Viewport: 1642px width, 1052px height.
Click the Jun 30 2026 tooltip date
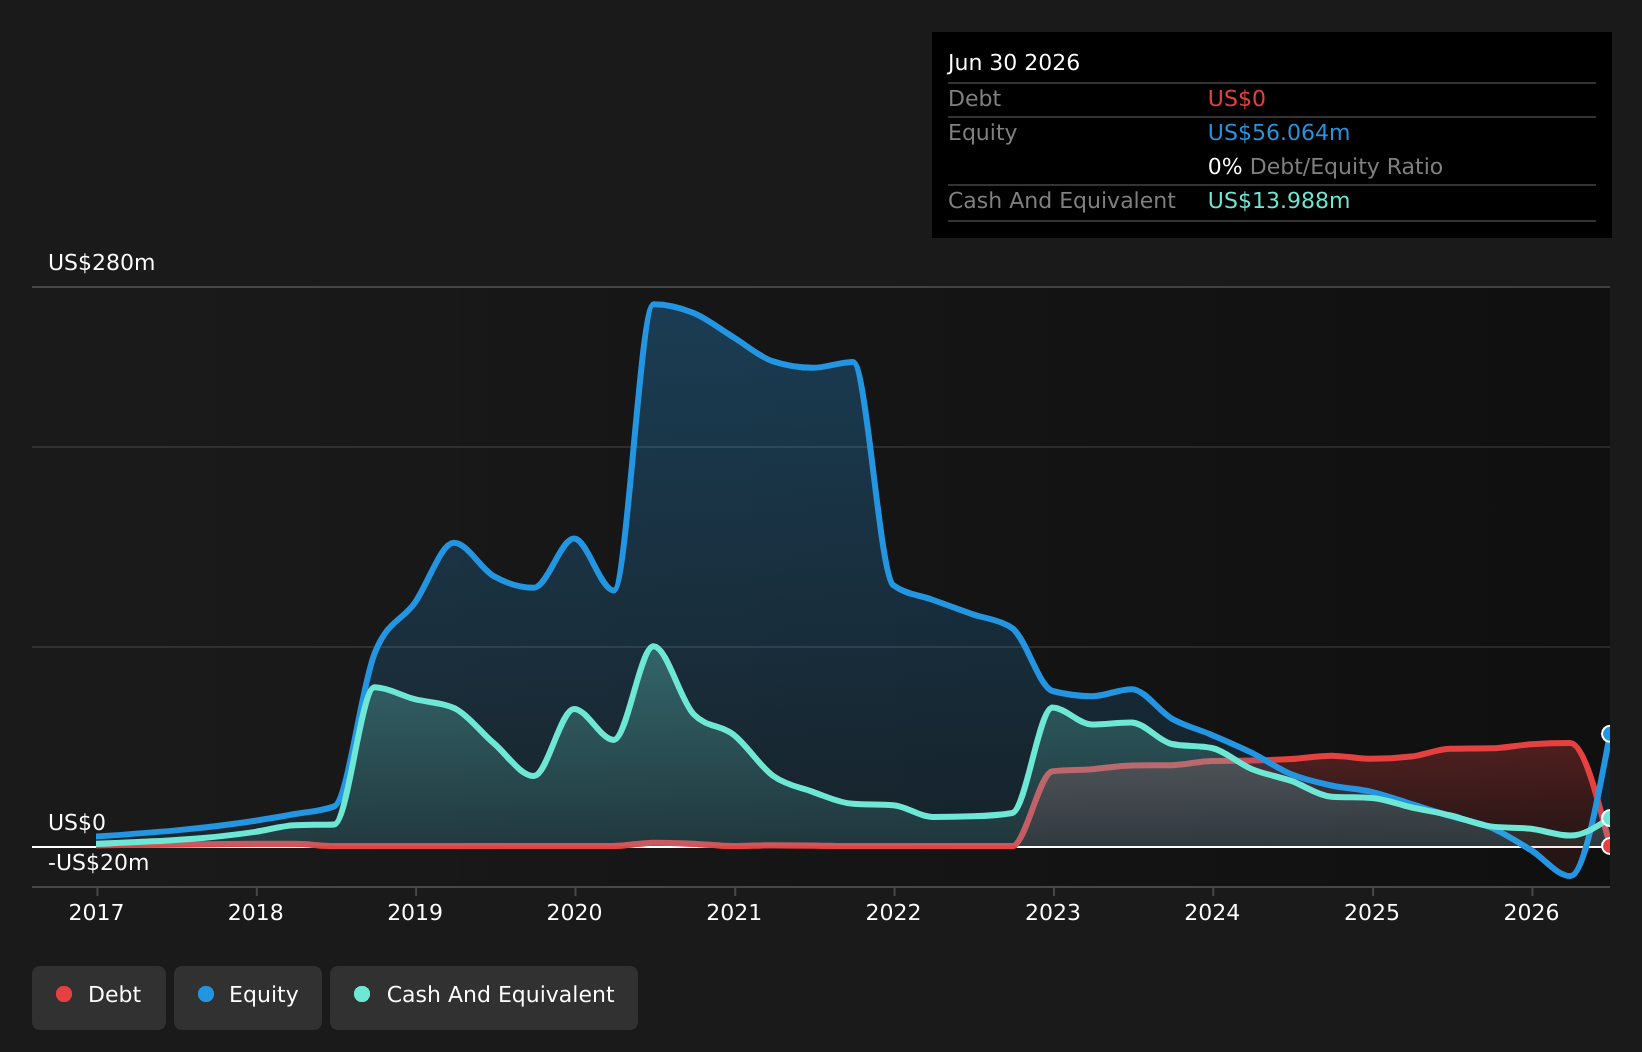(x=1014, y=63)
